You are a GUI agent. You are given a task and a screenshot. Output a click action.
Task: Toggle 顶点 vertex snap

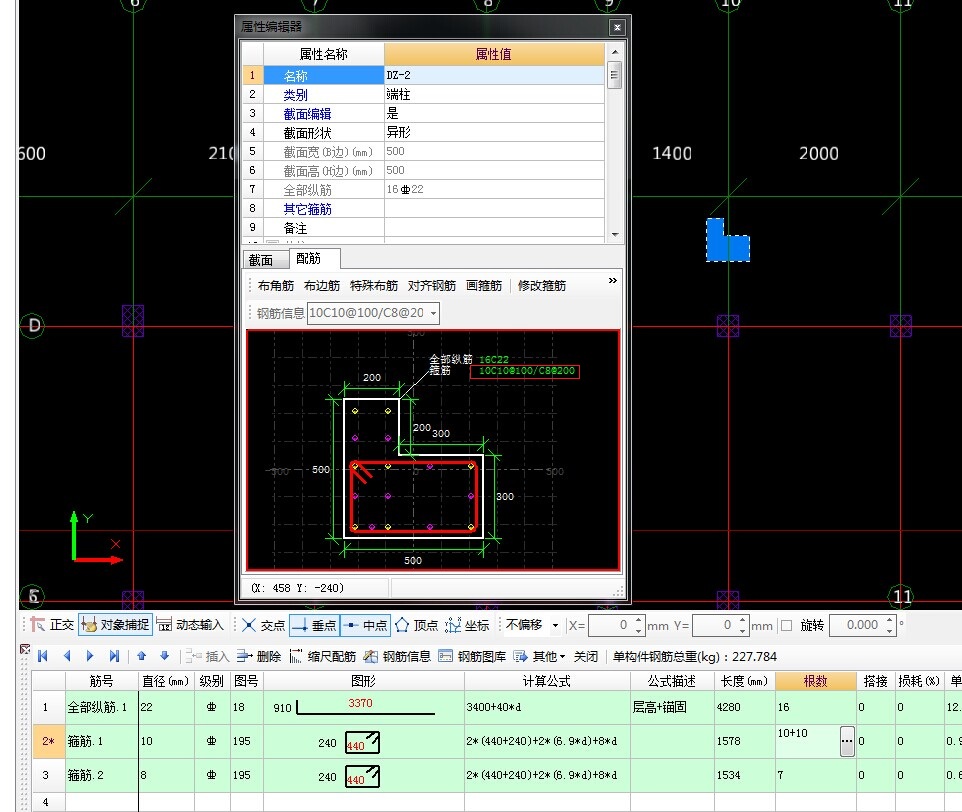click(417, 625)
